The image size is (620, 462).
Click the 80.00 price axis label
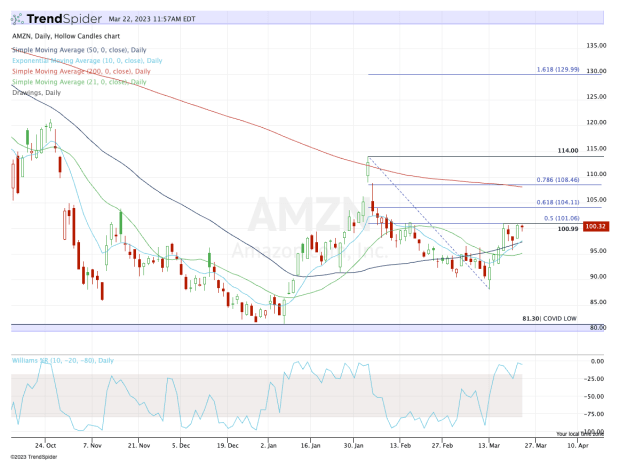597,328
